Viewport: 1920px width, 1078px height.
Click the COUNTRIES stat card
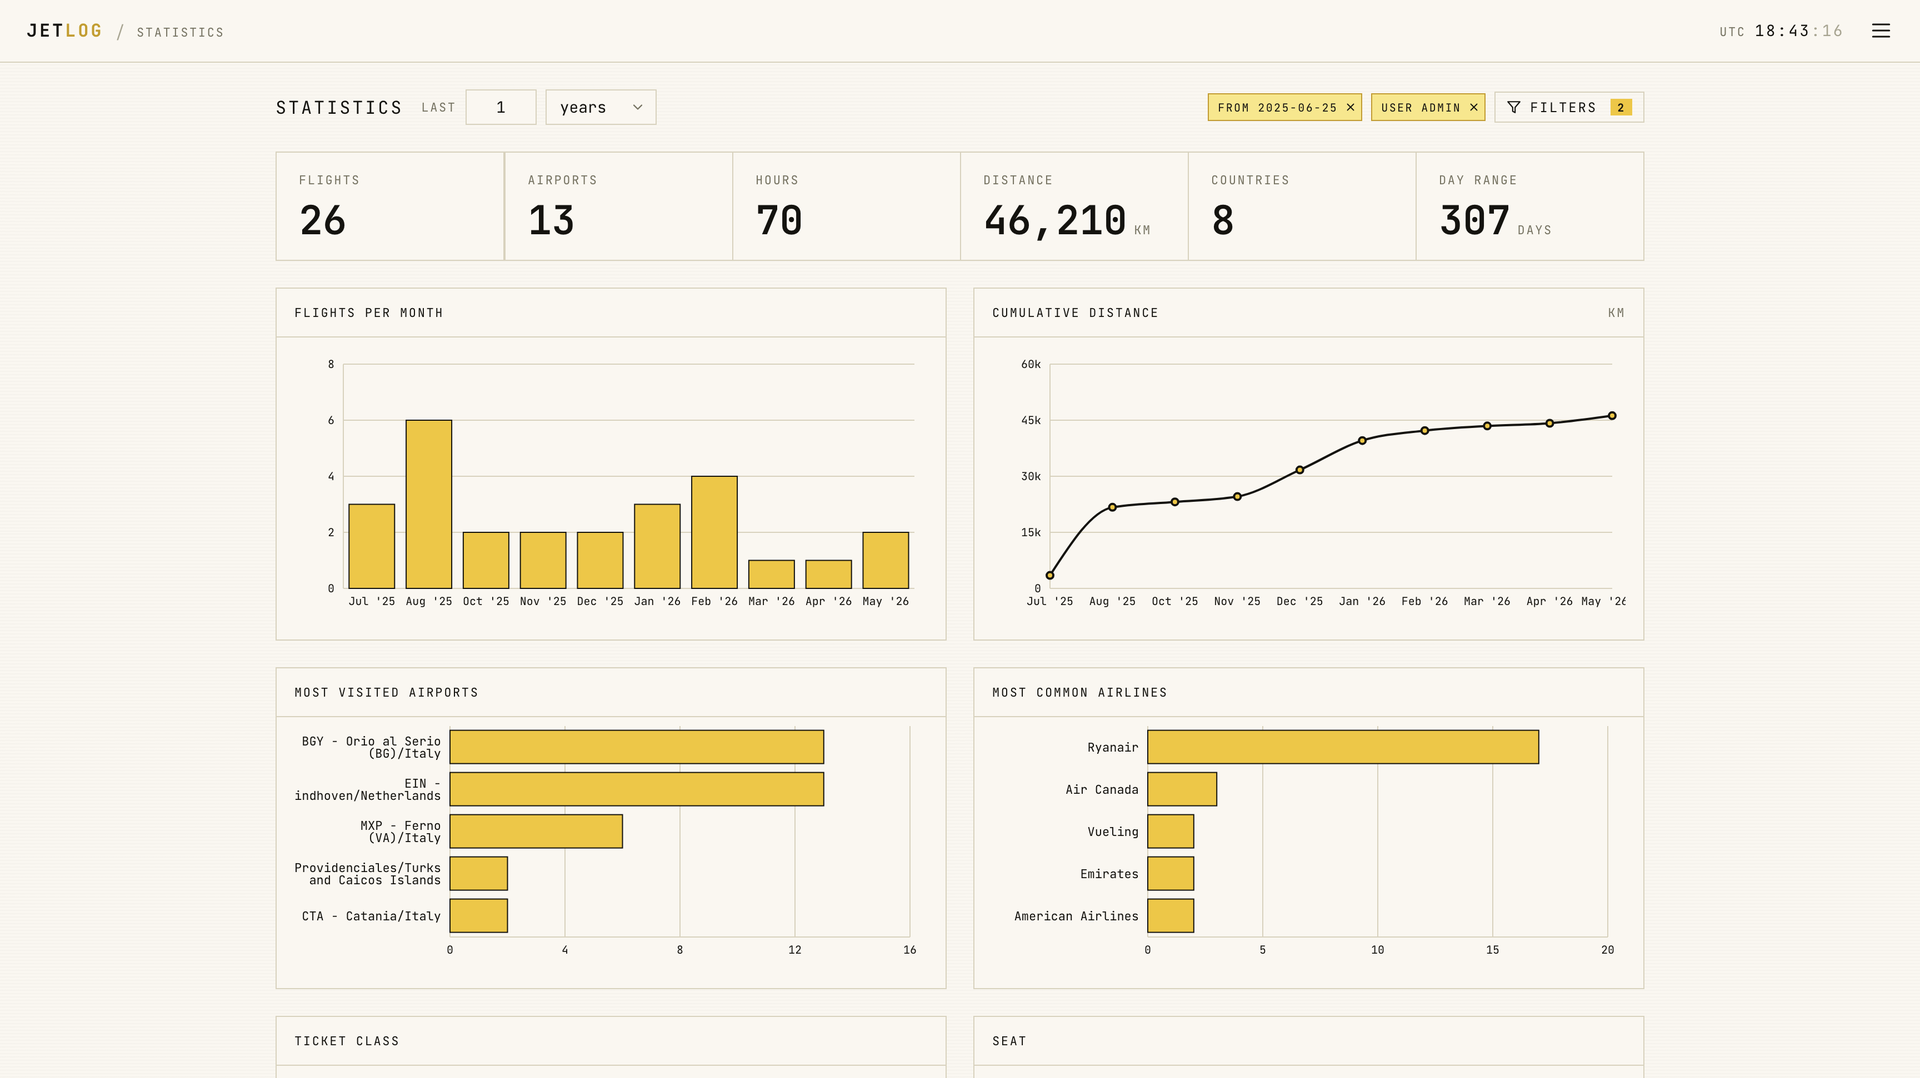(x=1302, y=206)
